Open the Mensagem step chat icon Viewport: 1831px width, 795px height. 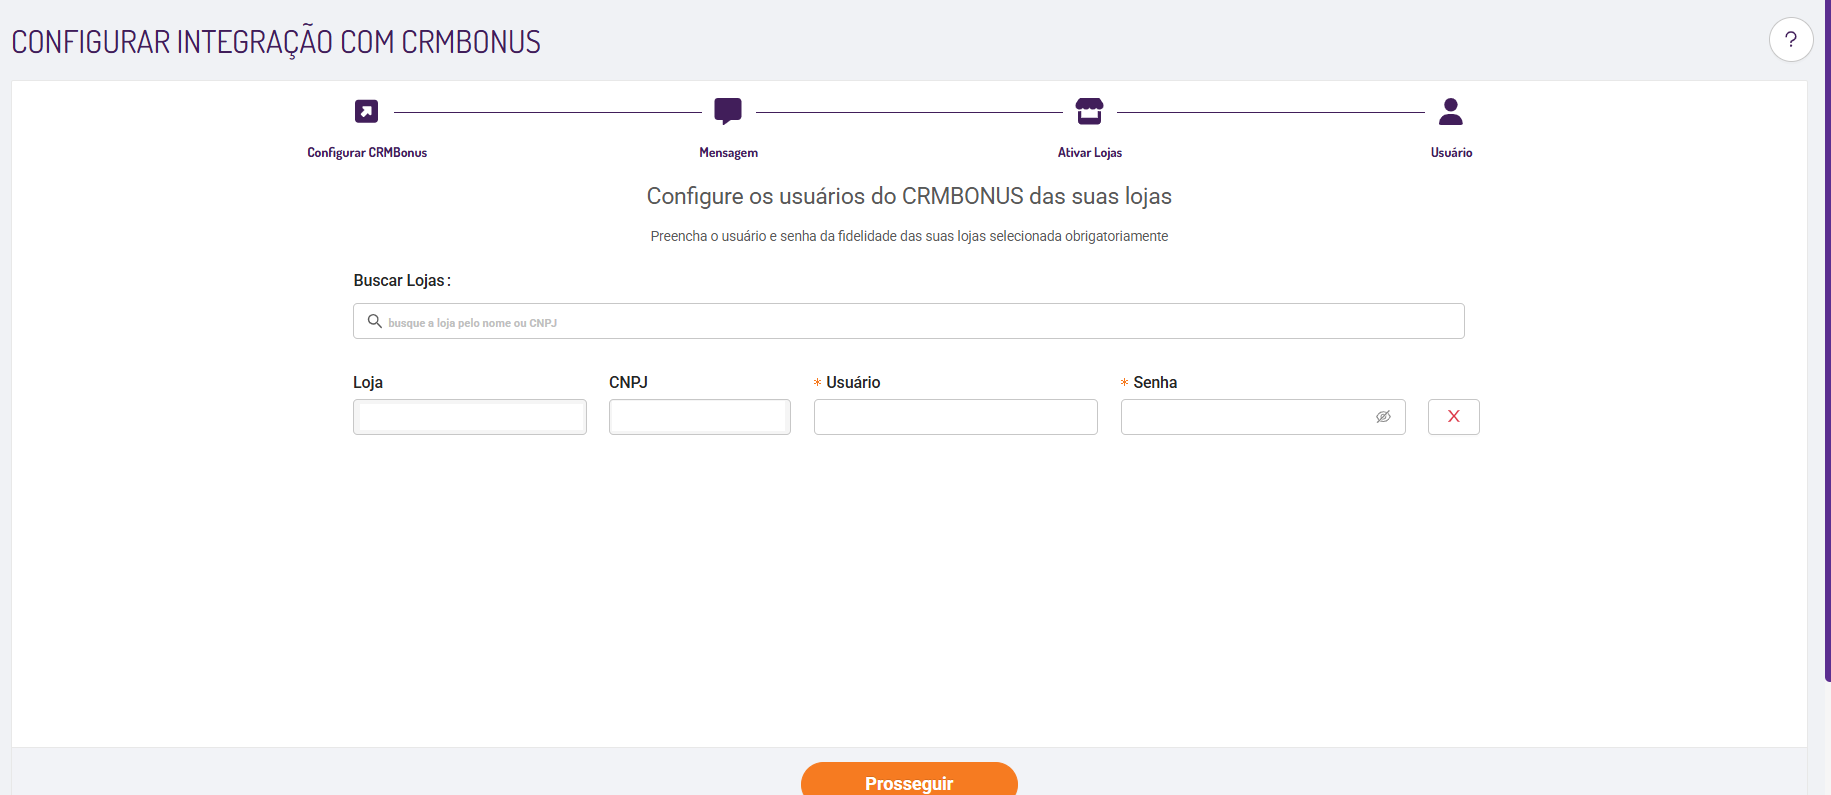728,111
